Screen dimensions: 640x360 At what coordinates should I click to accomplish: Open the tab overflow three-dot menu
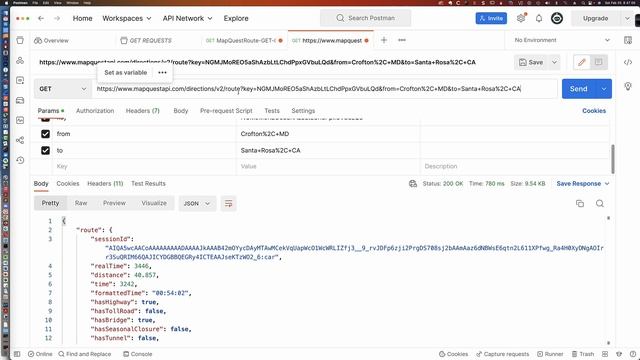click(x=402, y=40)
